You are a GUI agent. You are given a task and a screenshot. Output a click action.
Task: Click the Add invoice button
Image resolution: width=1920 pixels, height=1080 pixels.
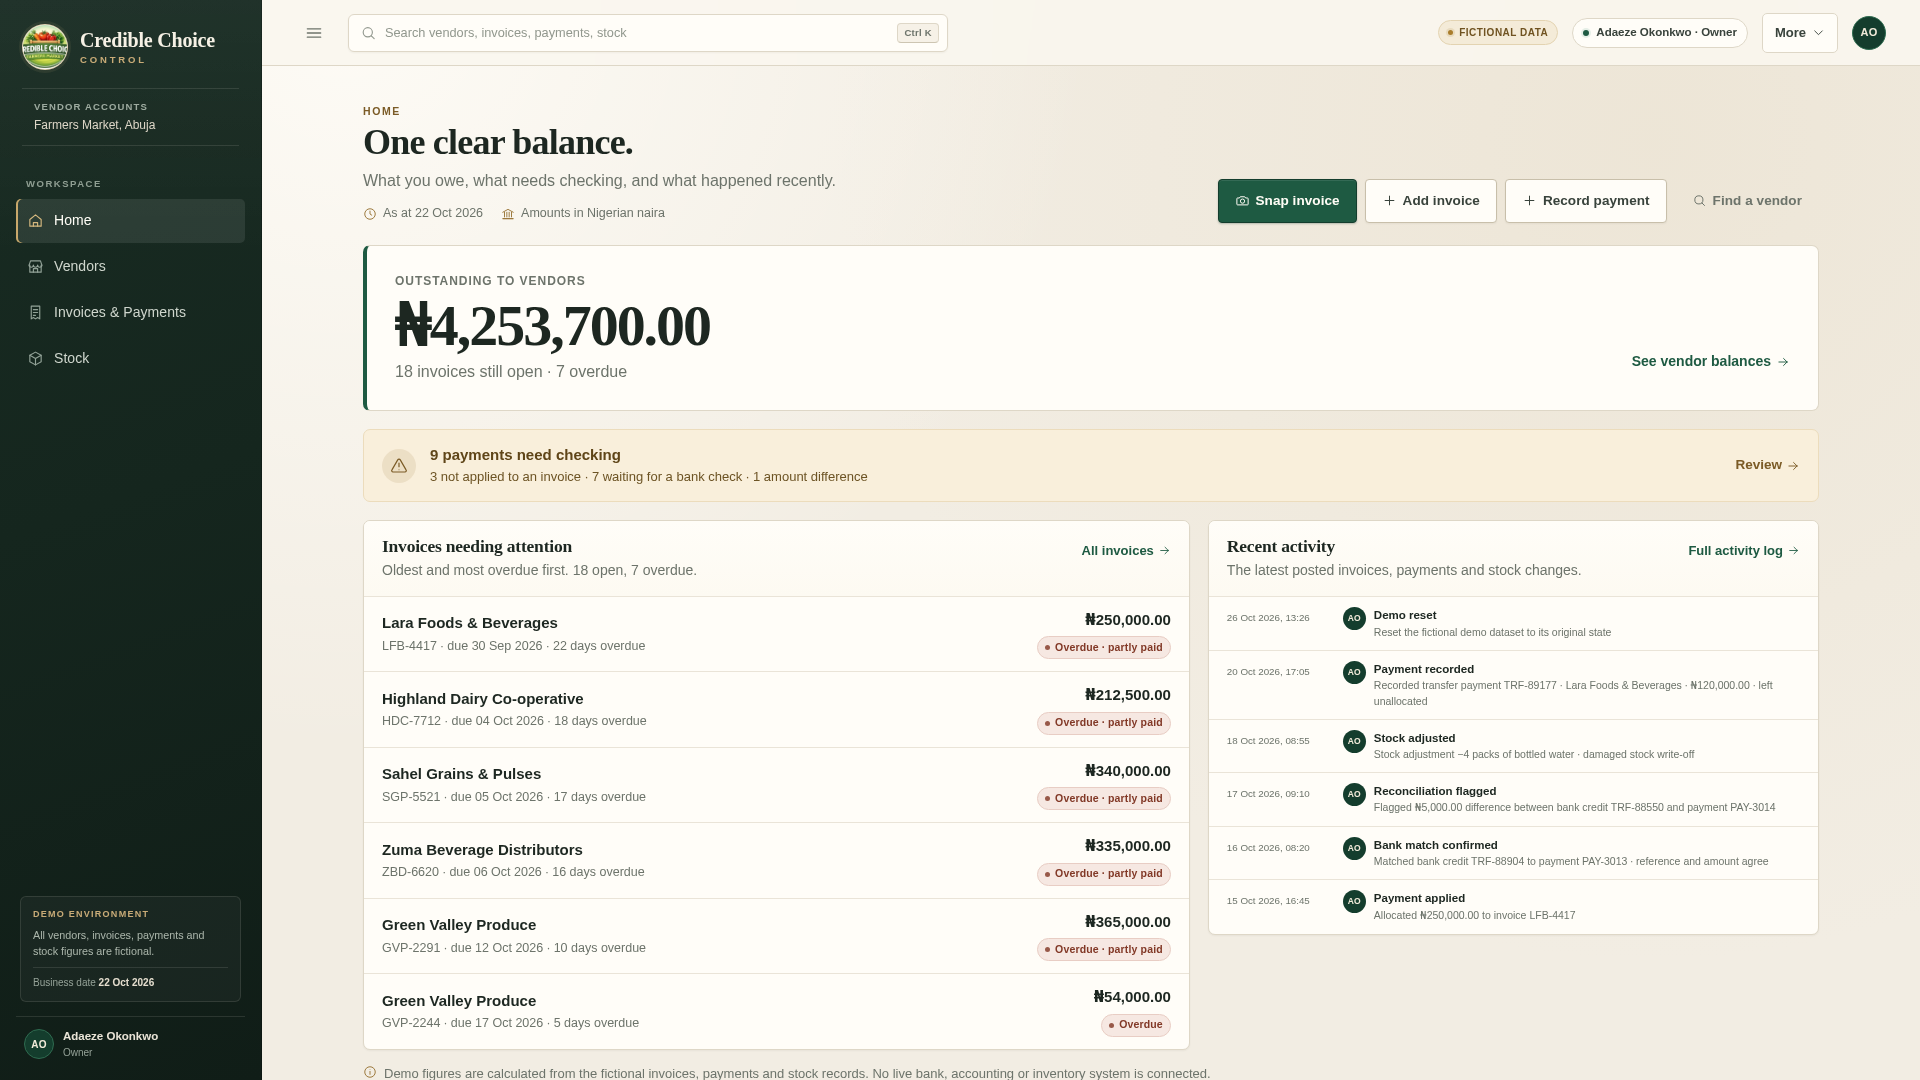1430,201
